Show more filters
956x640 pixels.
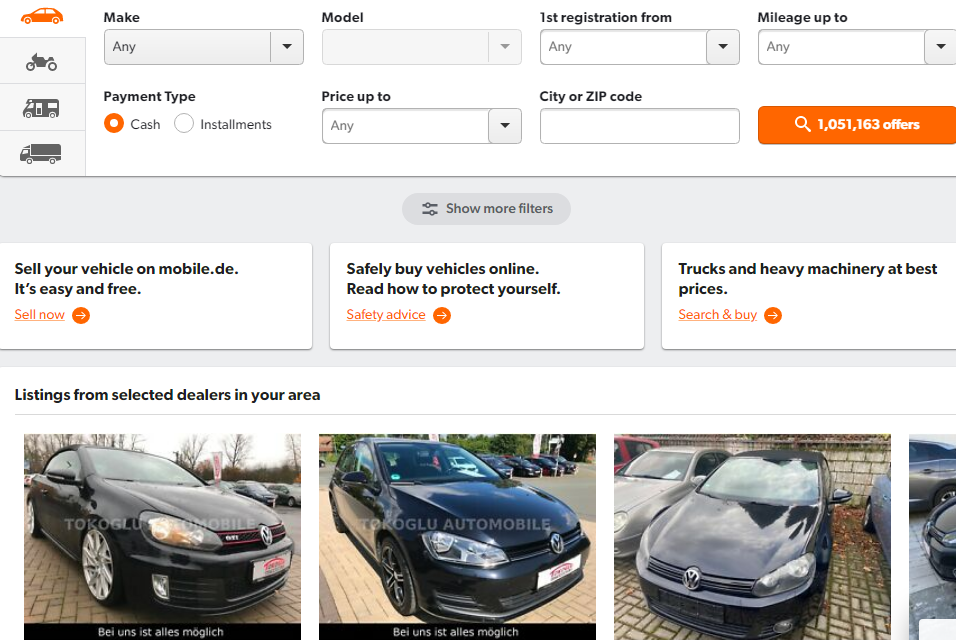click(487, 209)
